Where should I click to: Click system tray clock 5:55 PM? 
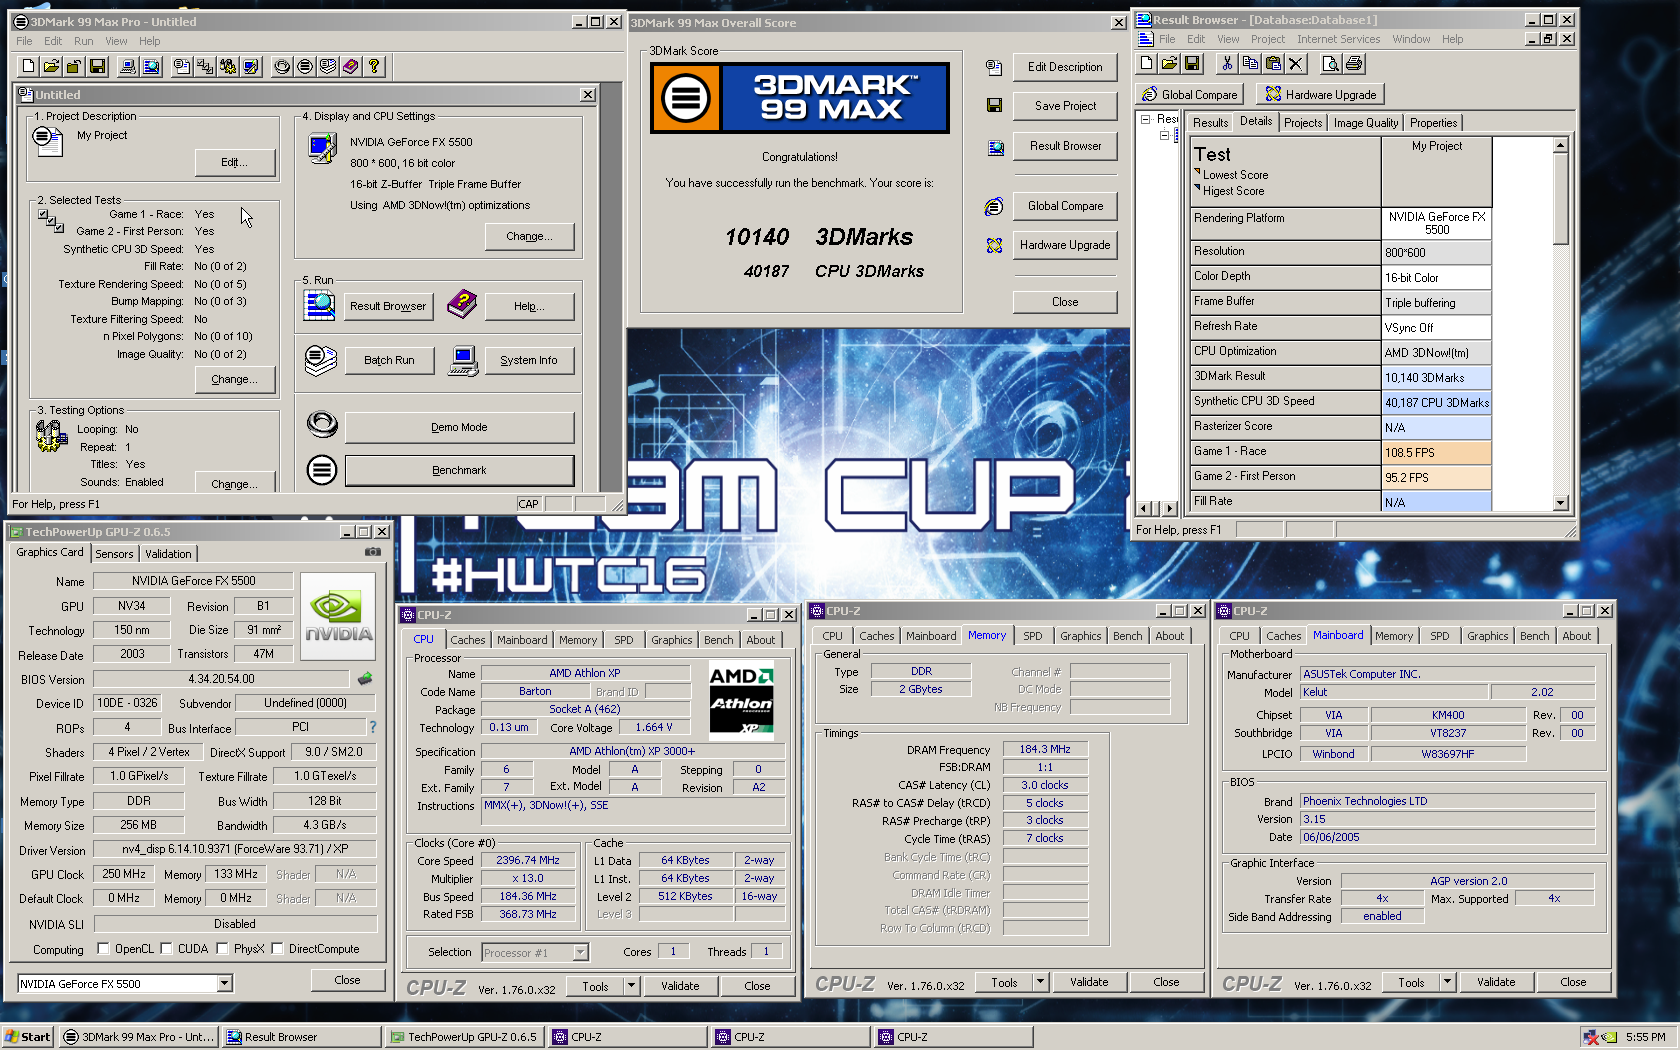tap(1645, 1037)
